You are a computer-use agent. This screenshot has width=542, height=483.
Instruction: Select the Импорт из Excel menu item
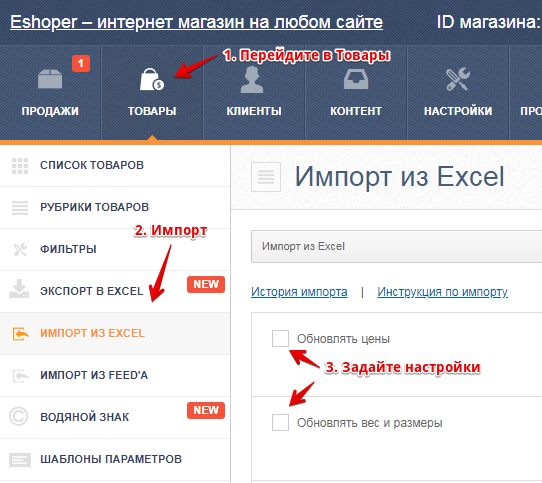click(115, 334)
